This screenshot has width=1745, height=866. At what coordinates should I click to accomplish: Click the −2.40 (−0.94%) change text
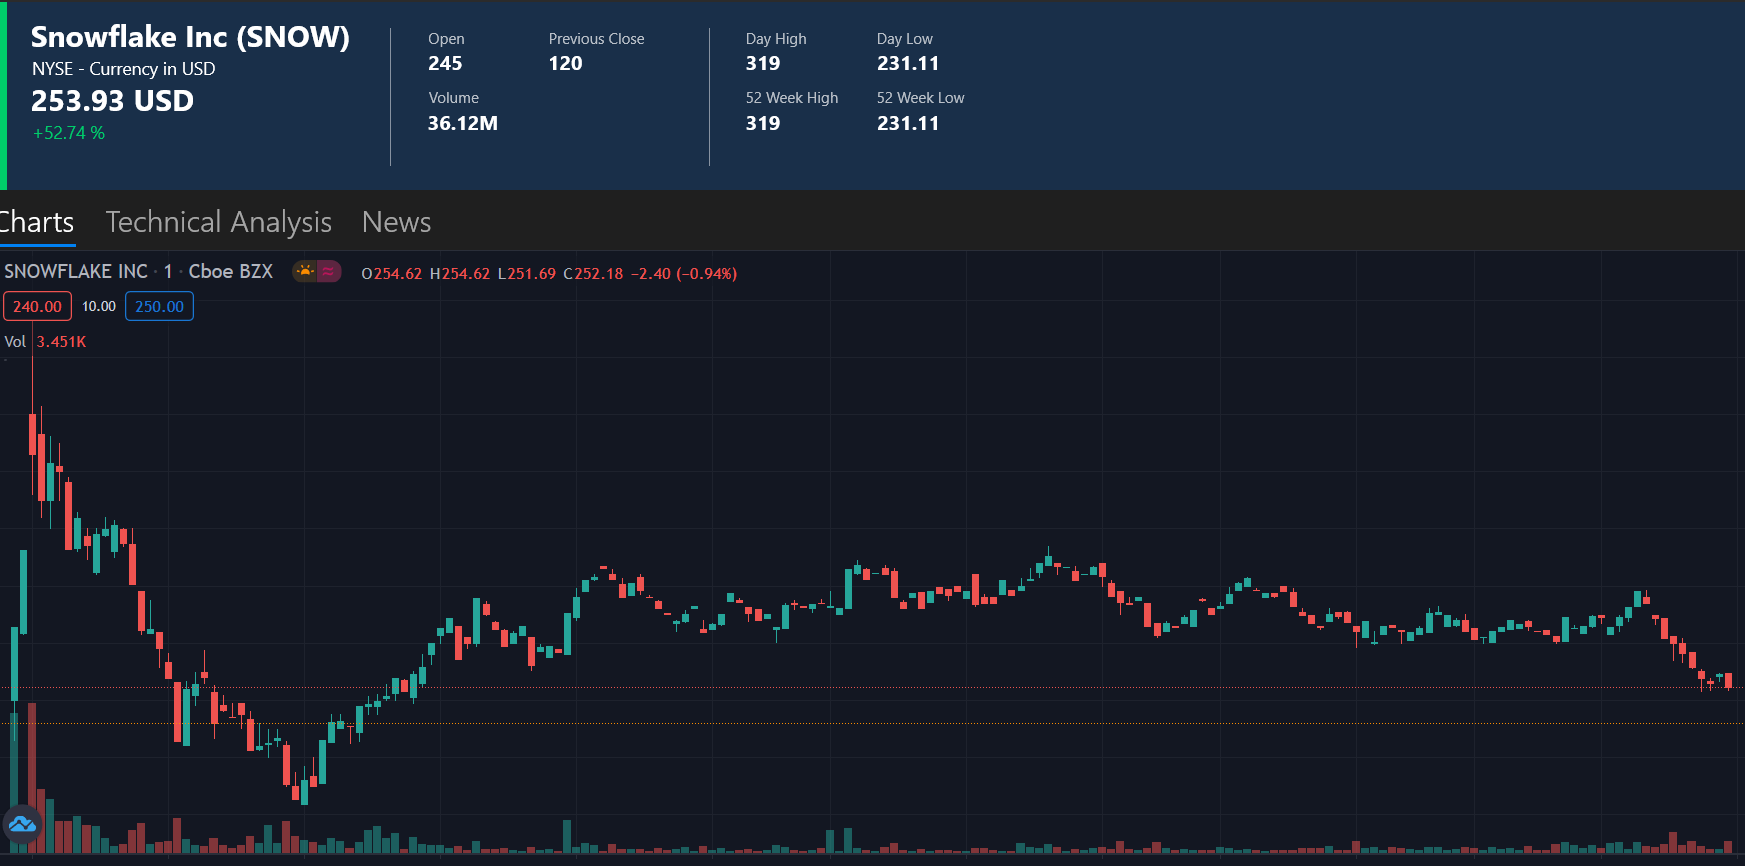point(684,274)
